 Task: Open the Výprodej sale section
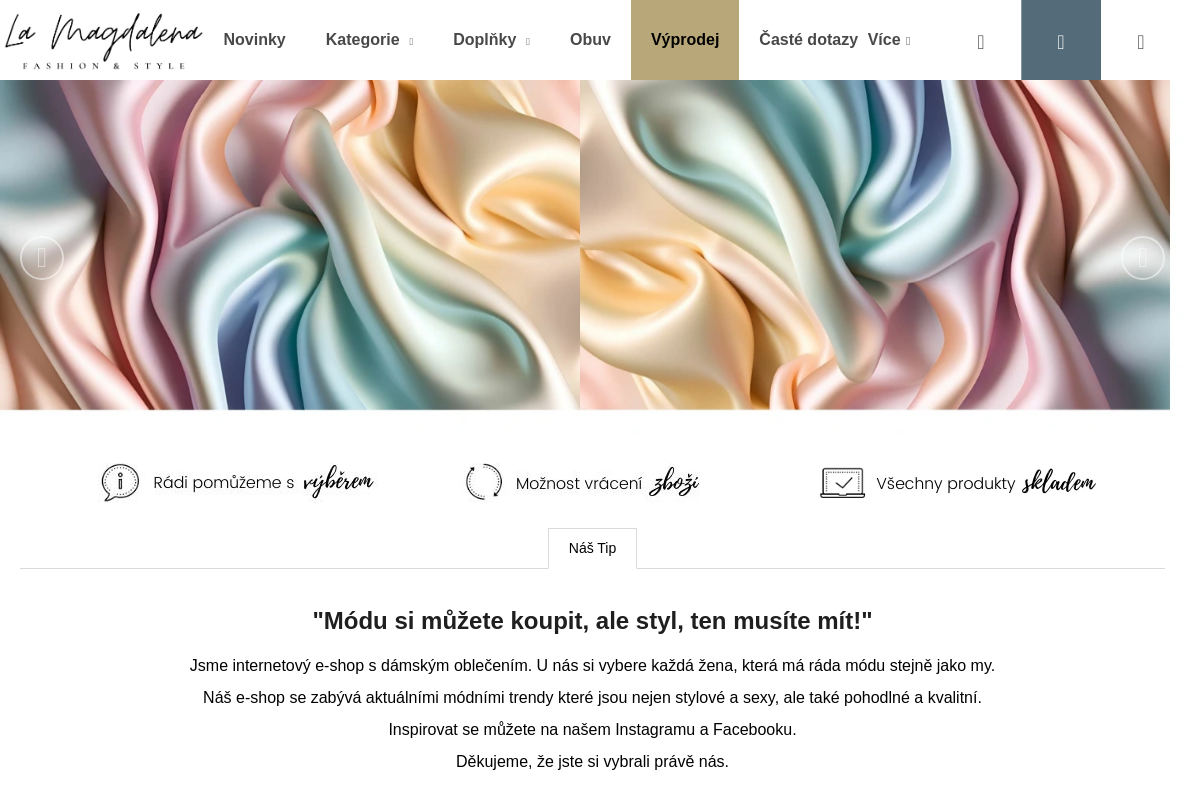pyautogui.click(x=685, y=40)
